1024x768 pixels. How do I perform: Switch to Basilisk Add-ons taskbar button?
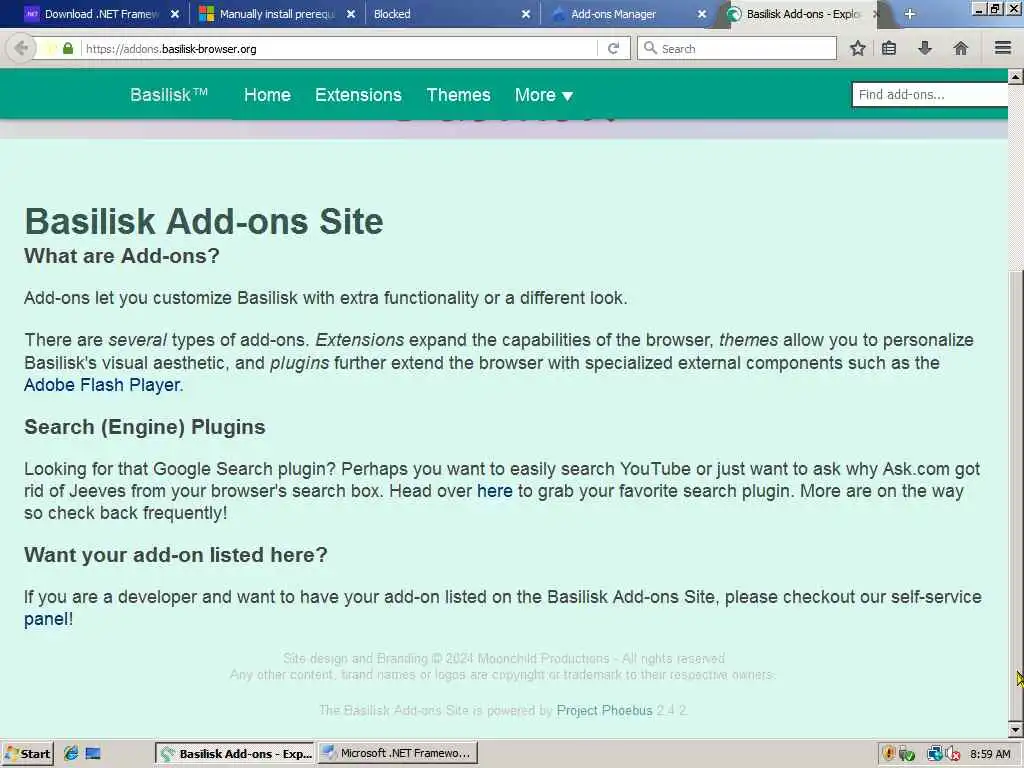tap(235, 753)
